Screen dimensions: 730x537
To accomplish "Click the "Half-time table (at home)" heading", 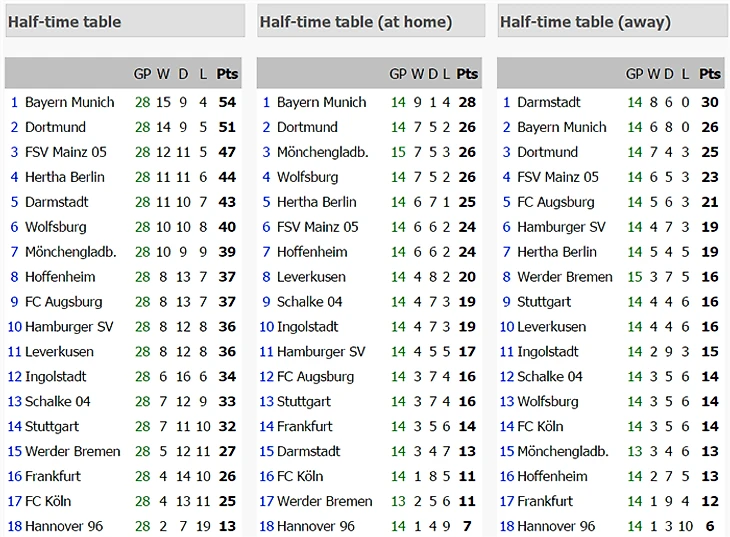I will click(x=355, y=22).
